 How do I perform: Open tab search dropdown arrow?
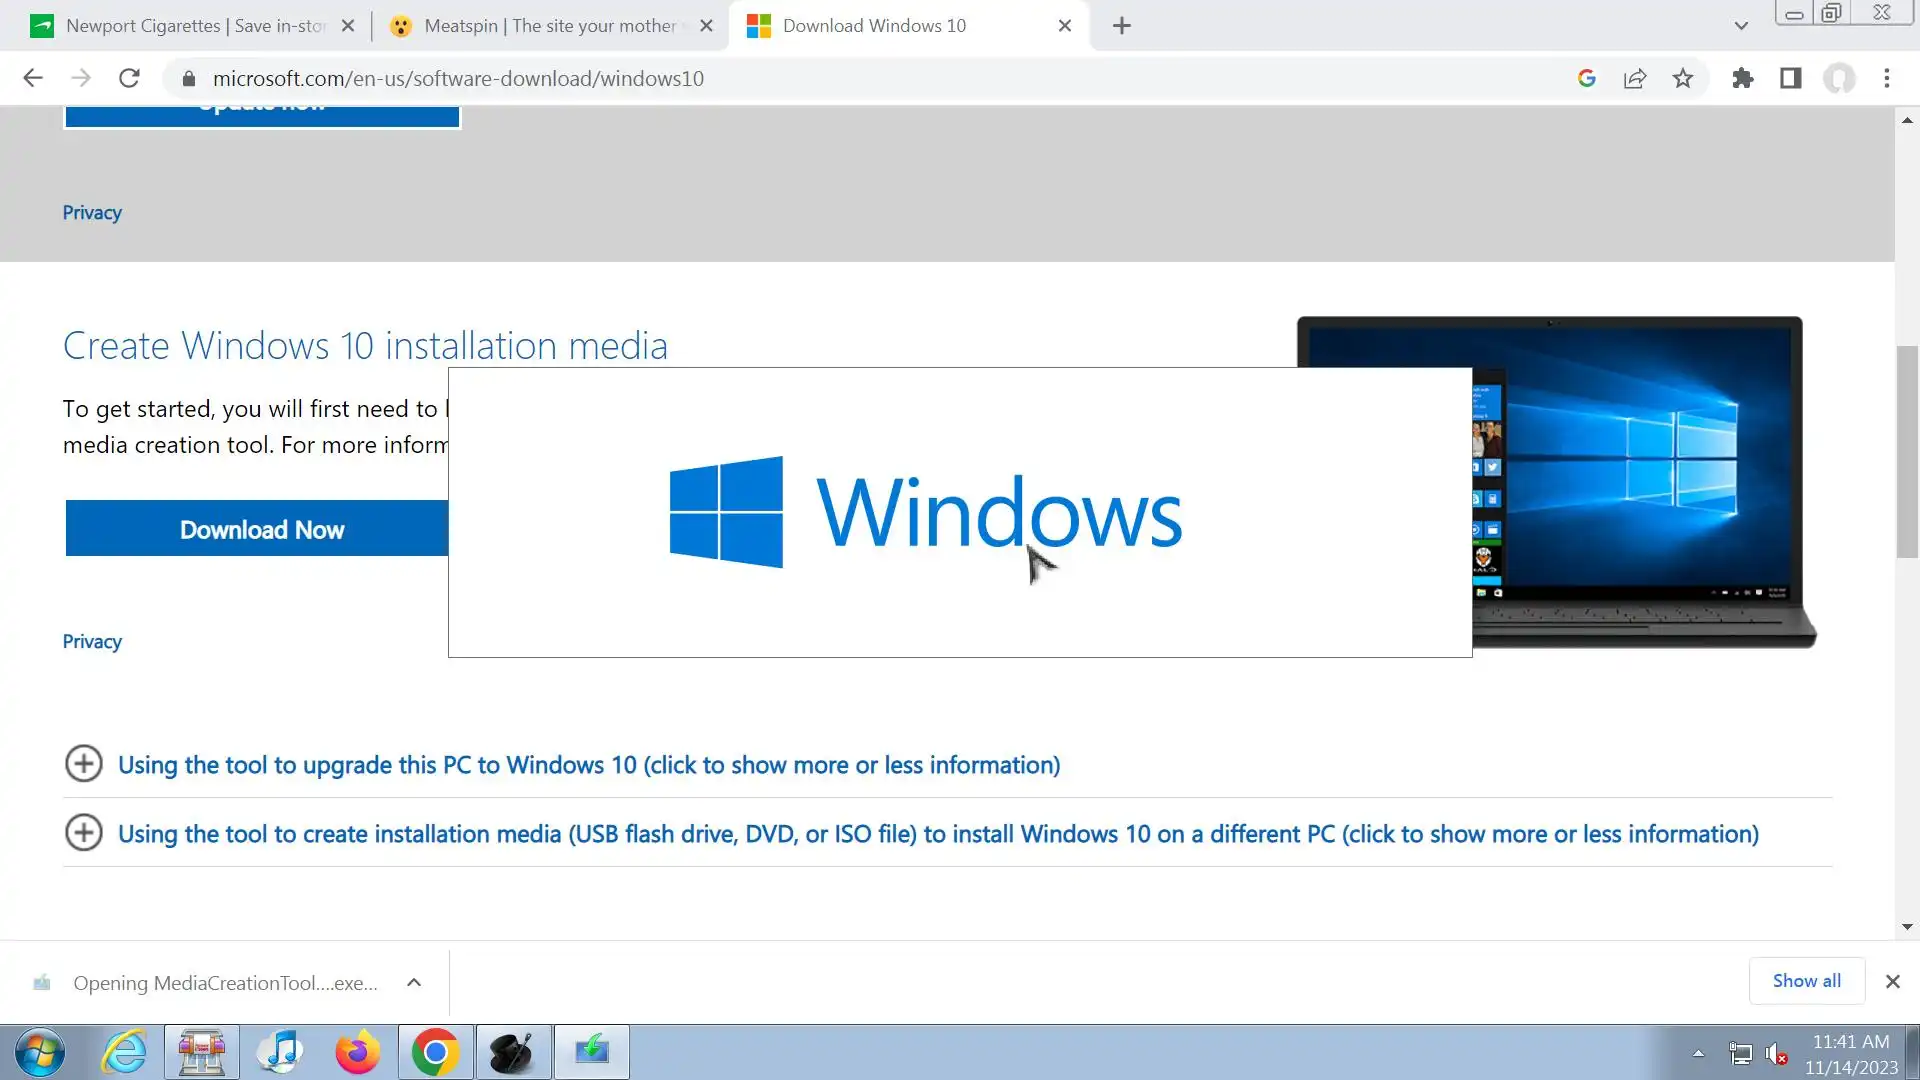click(x=1741, y=26)
